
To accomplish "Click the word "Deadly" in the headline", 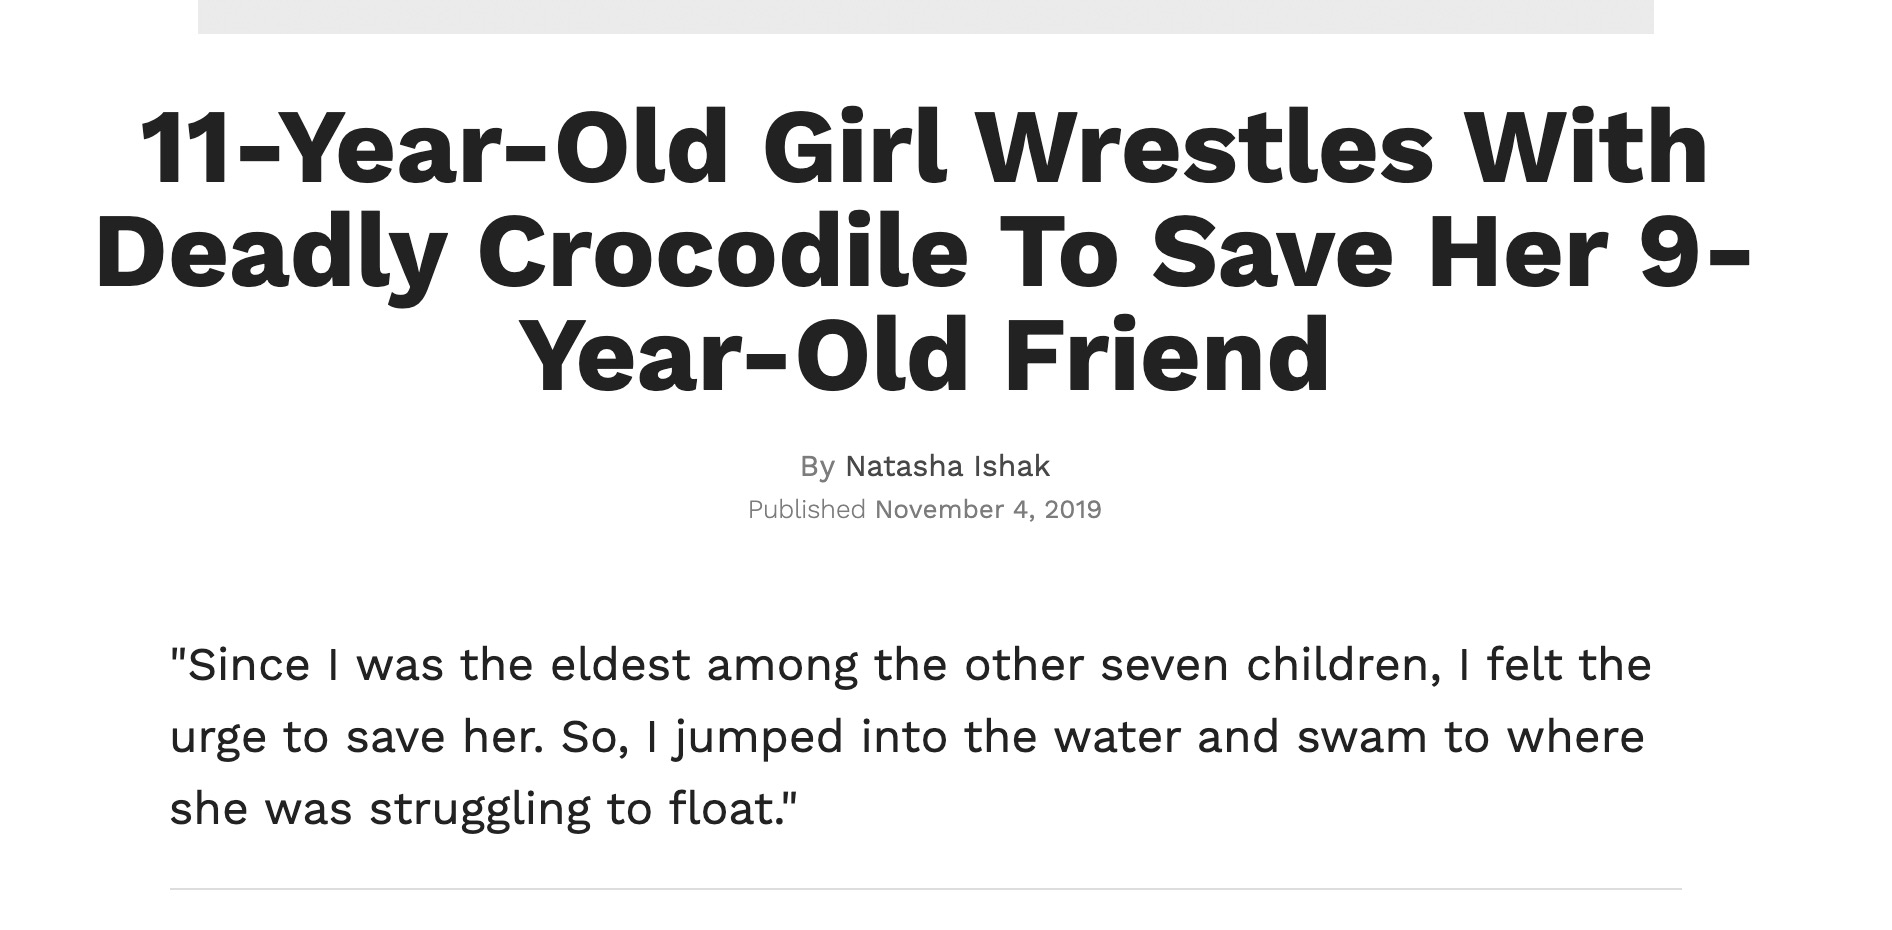I will (x=271, y=254).
